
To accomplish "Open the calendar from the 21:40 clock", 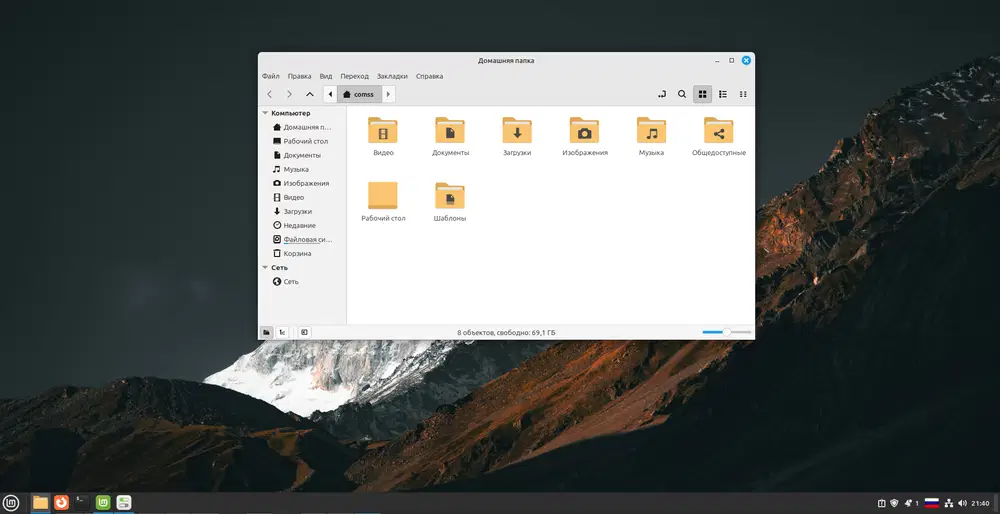I will point(981,503).
